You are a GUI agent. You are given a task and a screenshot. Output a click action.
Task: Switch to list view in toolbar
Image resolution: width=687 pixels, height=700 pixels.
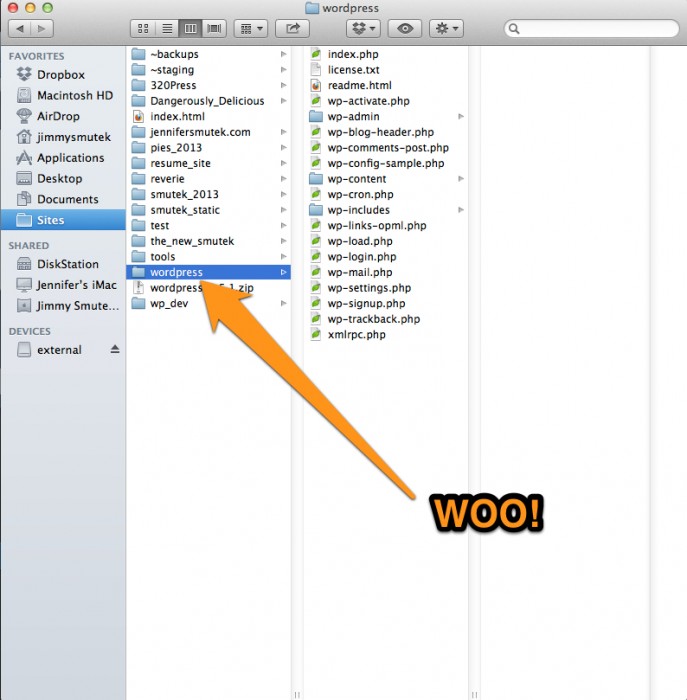(167, 29)
